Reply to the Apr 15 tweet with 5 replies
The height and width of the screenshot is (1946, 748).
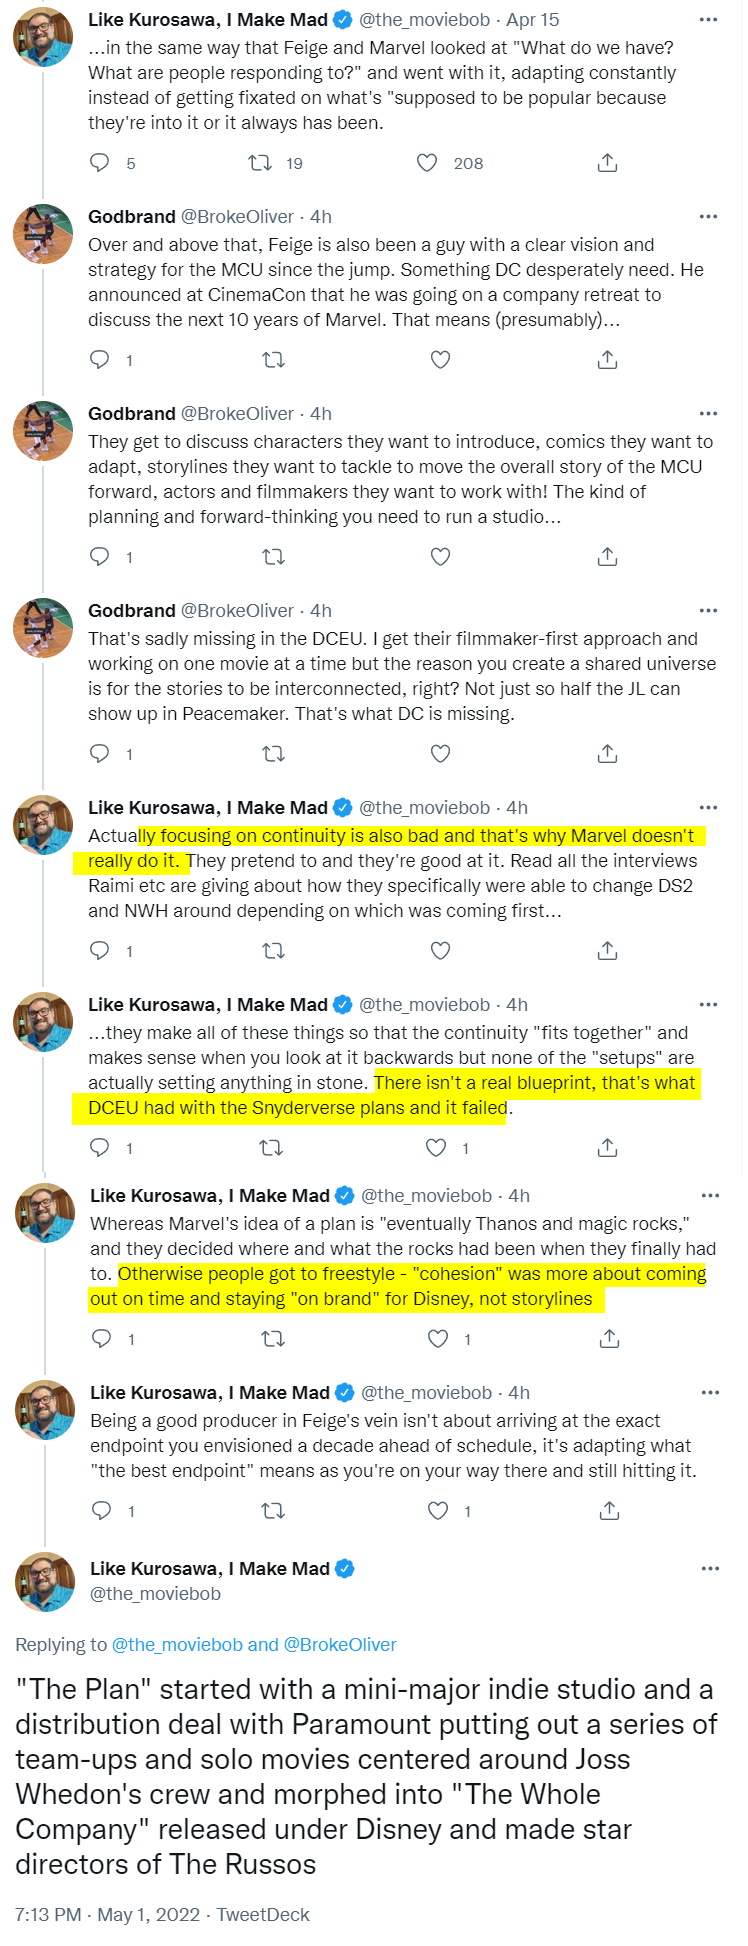pos(100,163)
